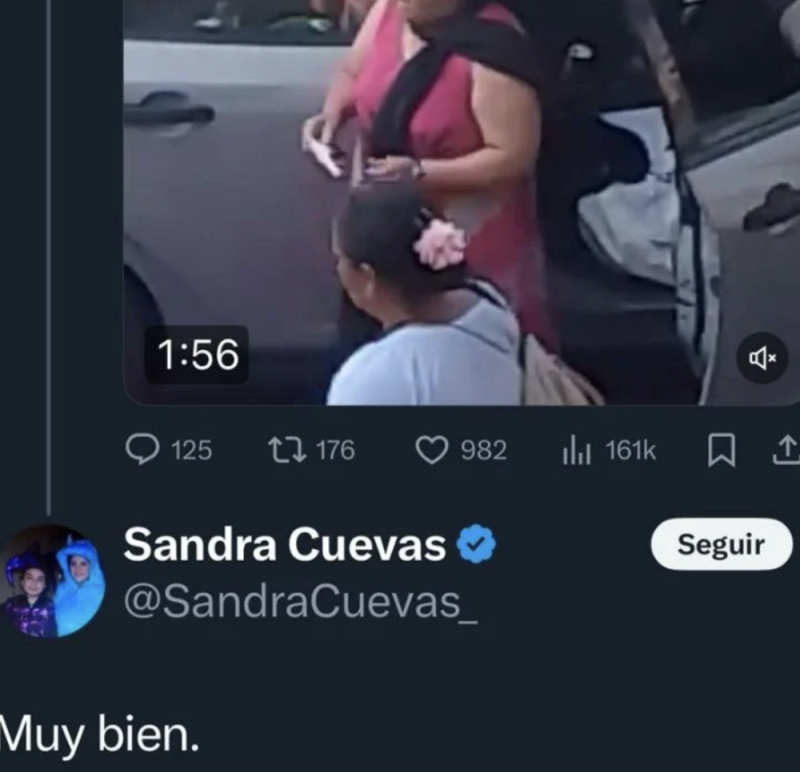Open the 125 replies count
This screenshot has width=800, height=772.
point(191,450)
